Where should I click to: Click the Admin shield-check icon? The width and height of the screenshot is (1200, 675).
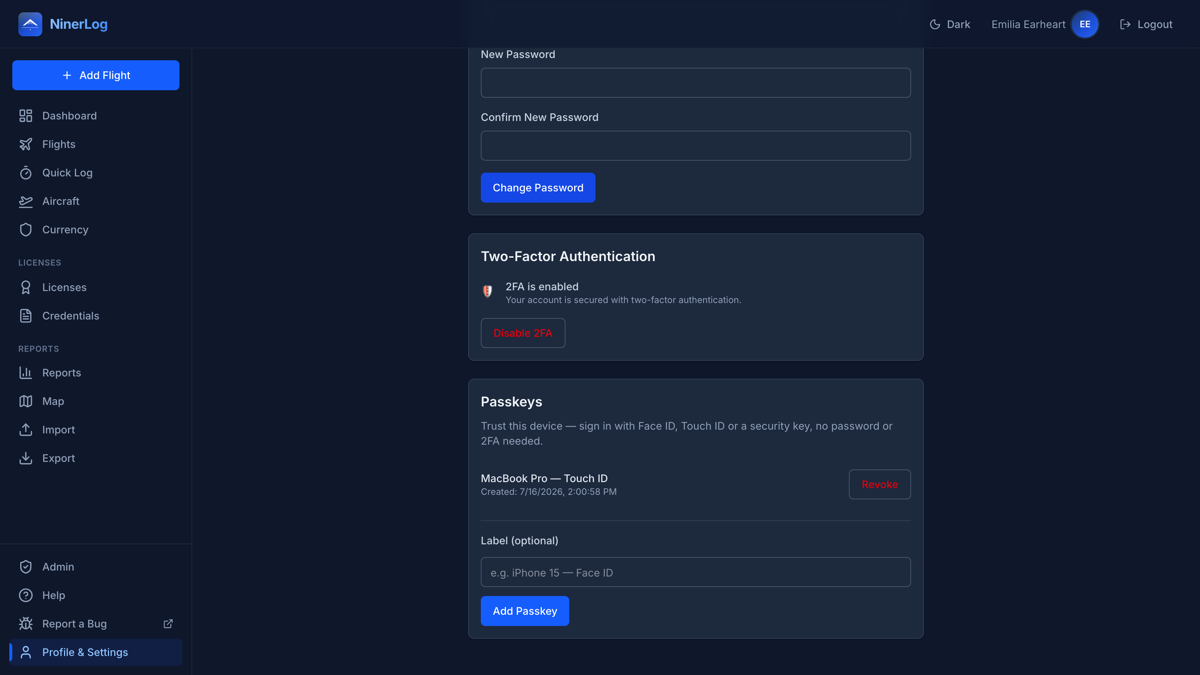click(x=26, y=567)
